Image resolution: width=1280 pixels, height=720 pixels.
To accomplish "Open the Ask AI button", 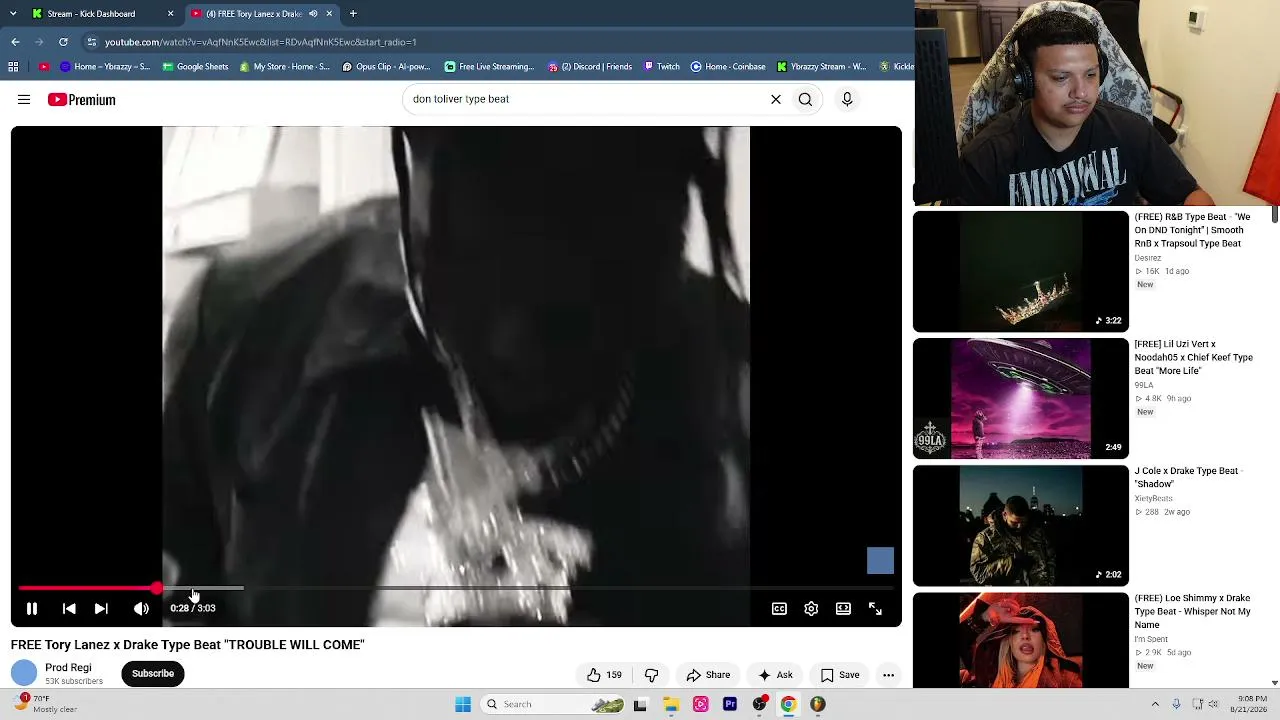I will pos(775,675).
